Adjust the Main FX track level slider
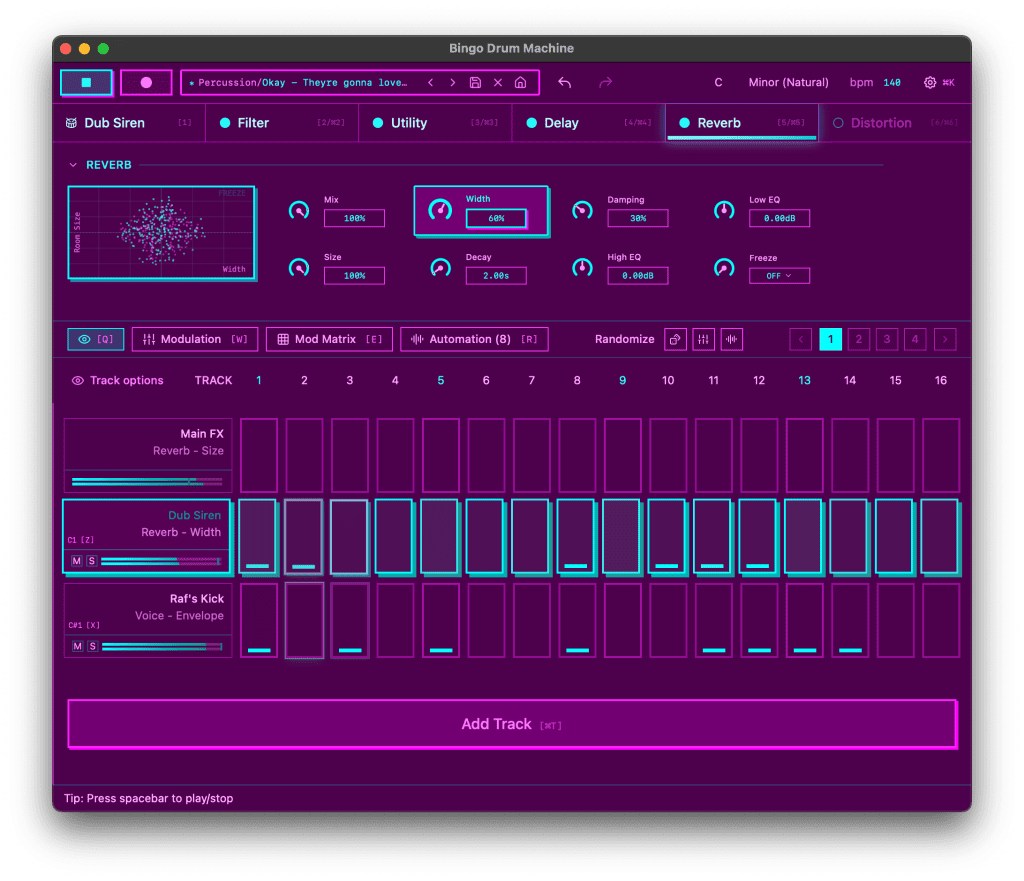 (146, 481)
